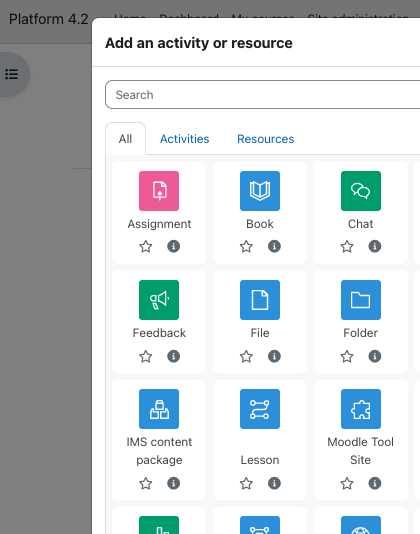Viewport: 420px width, 534px height.
Task: Select the Assignment activity icon
Action: click(x=159, y=191)
